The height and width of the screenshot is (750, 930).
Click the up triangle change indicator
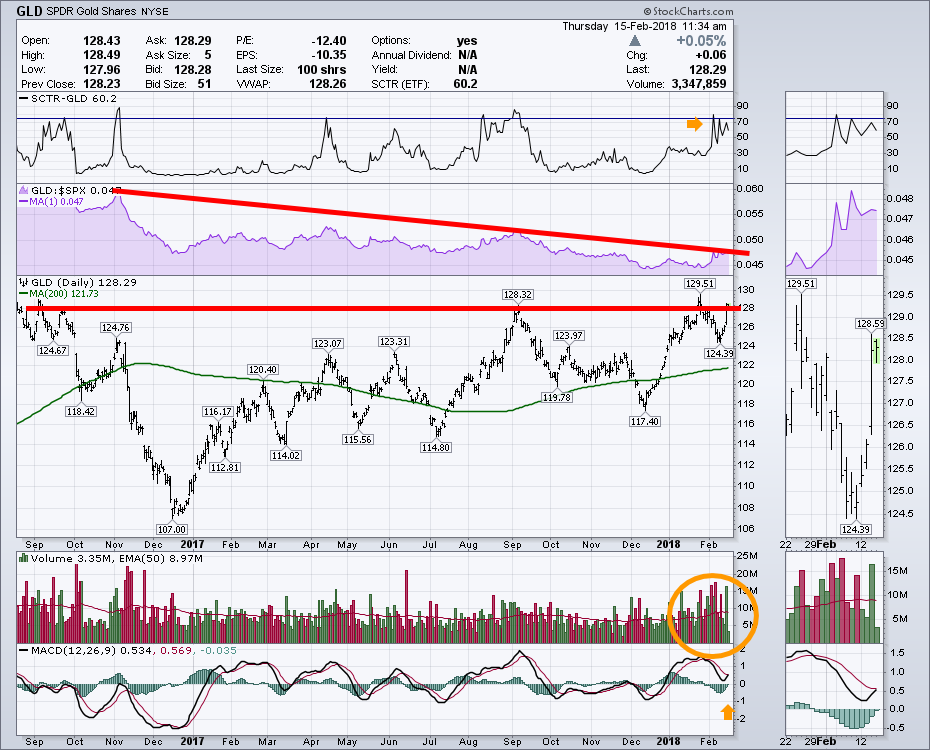click(635, 41)
